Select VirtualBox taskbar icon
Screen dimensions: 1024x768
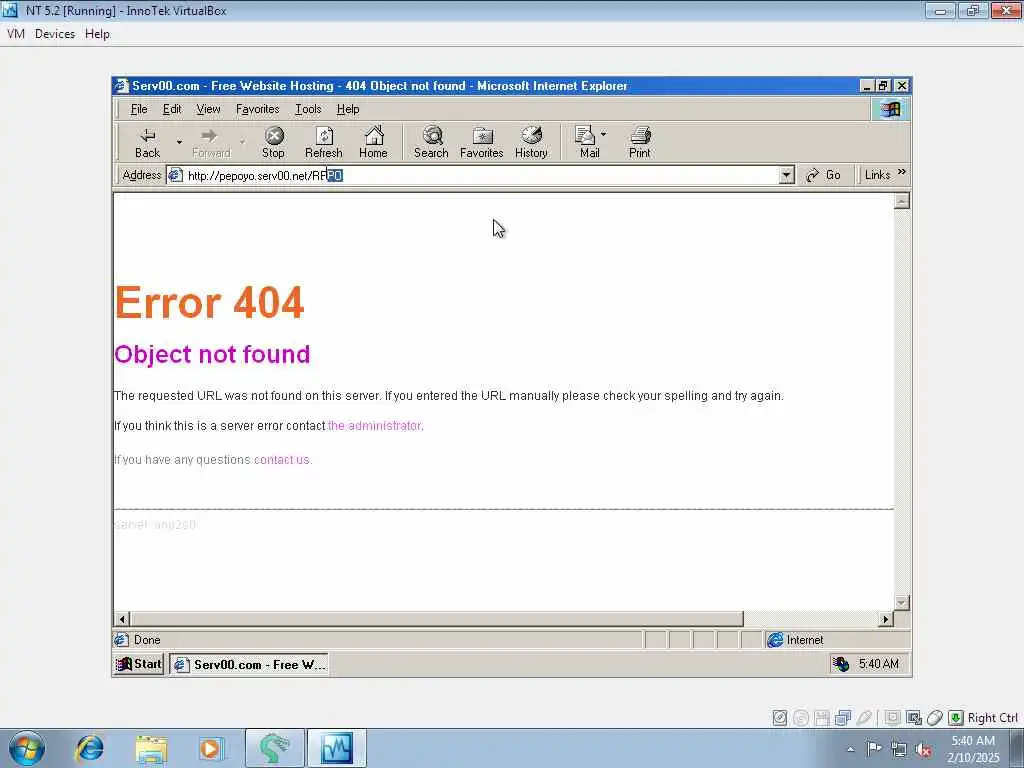pyautogui.click(x=337, y=748)
